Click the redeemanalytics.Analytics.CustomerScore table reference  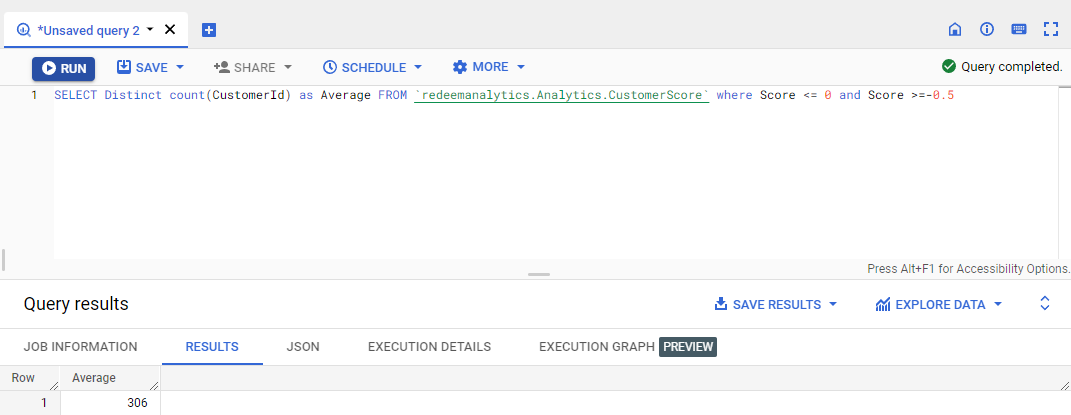(x=561, y=96)
